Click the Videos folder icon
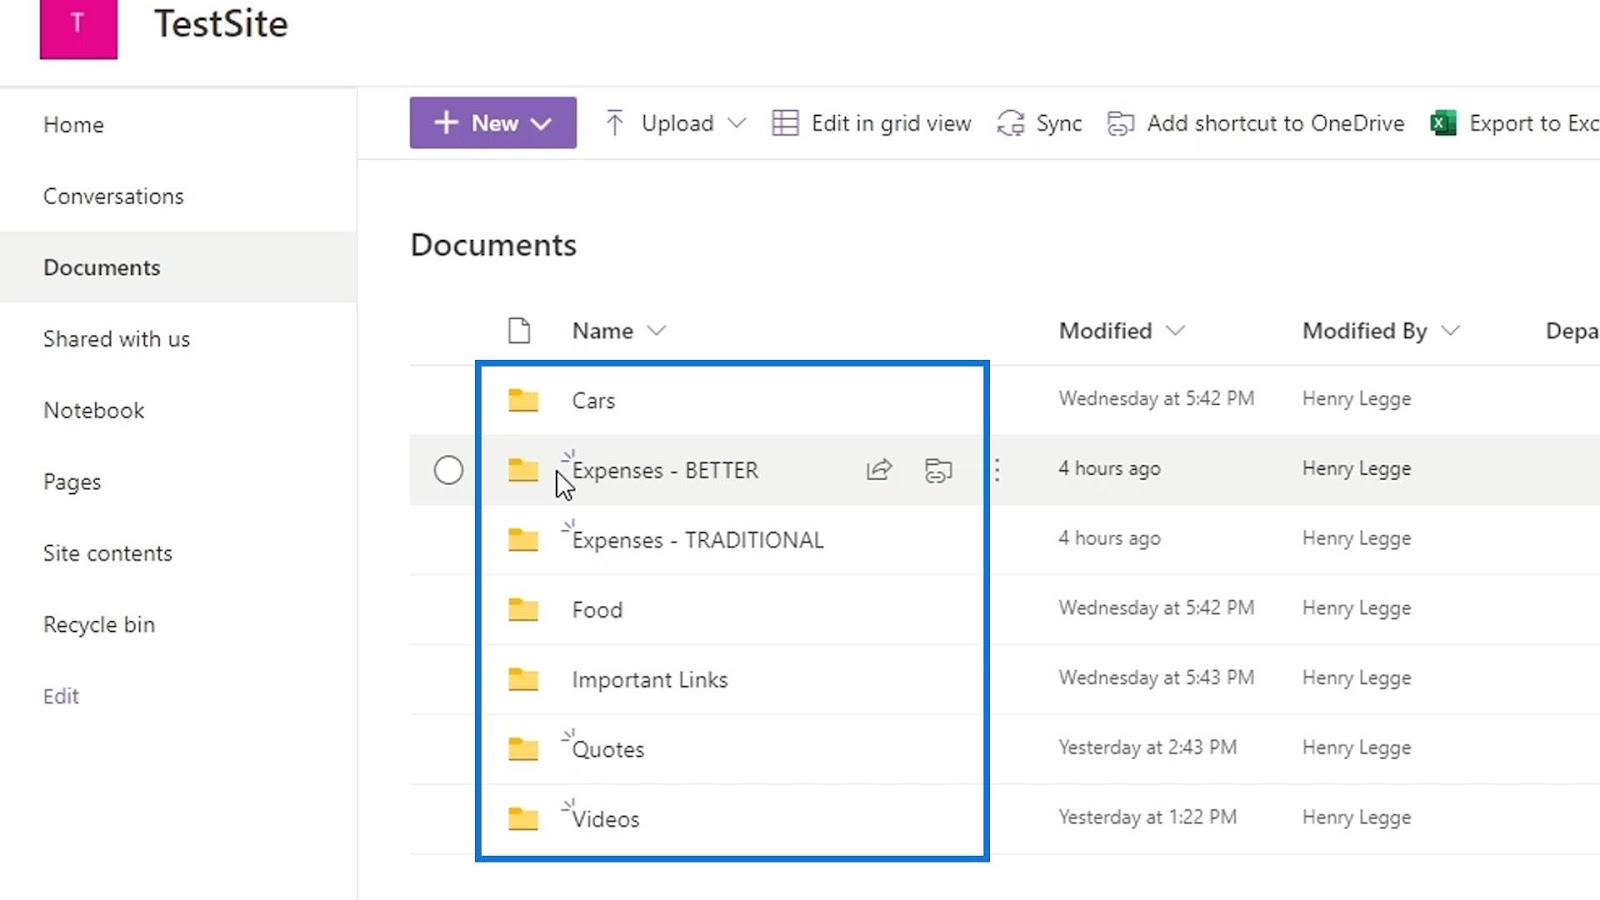The image size is (1600, 900). point(523,819)
